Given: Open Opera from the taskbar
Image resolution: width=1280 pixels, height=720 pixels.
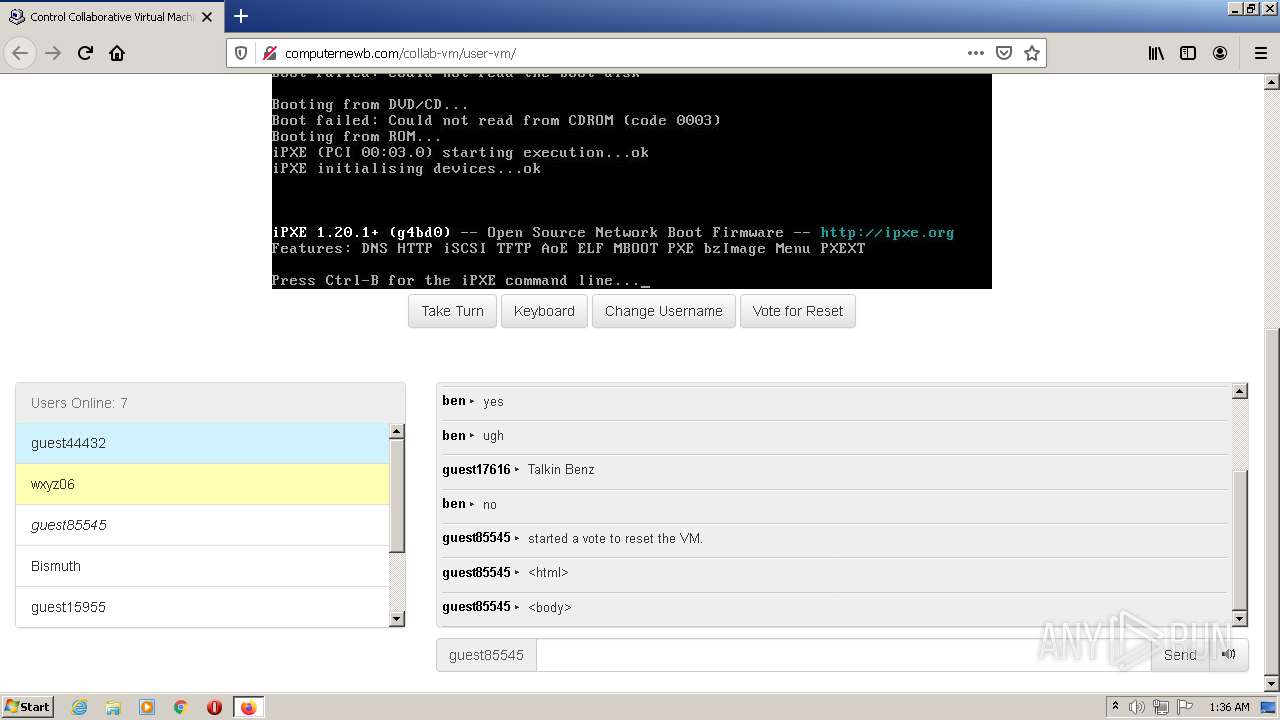Looking at the screenshot, I should click(x=214, y=707).
